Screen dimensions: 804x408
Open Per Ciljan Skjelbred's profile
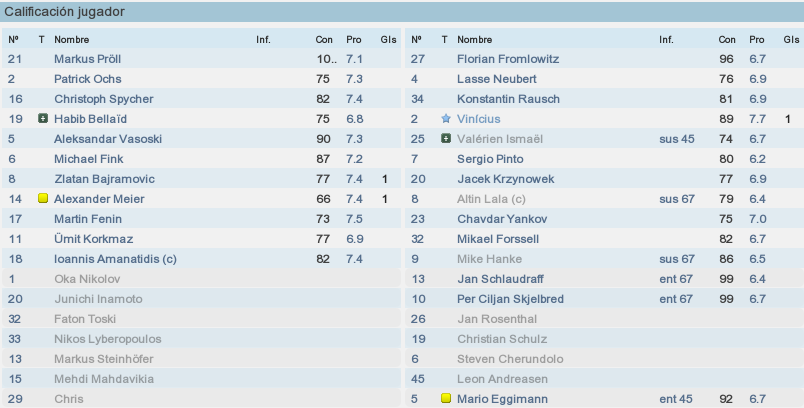[510, 299]
